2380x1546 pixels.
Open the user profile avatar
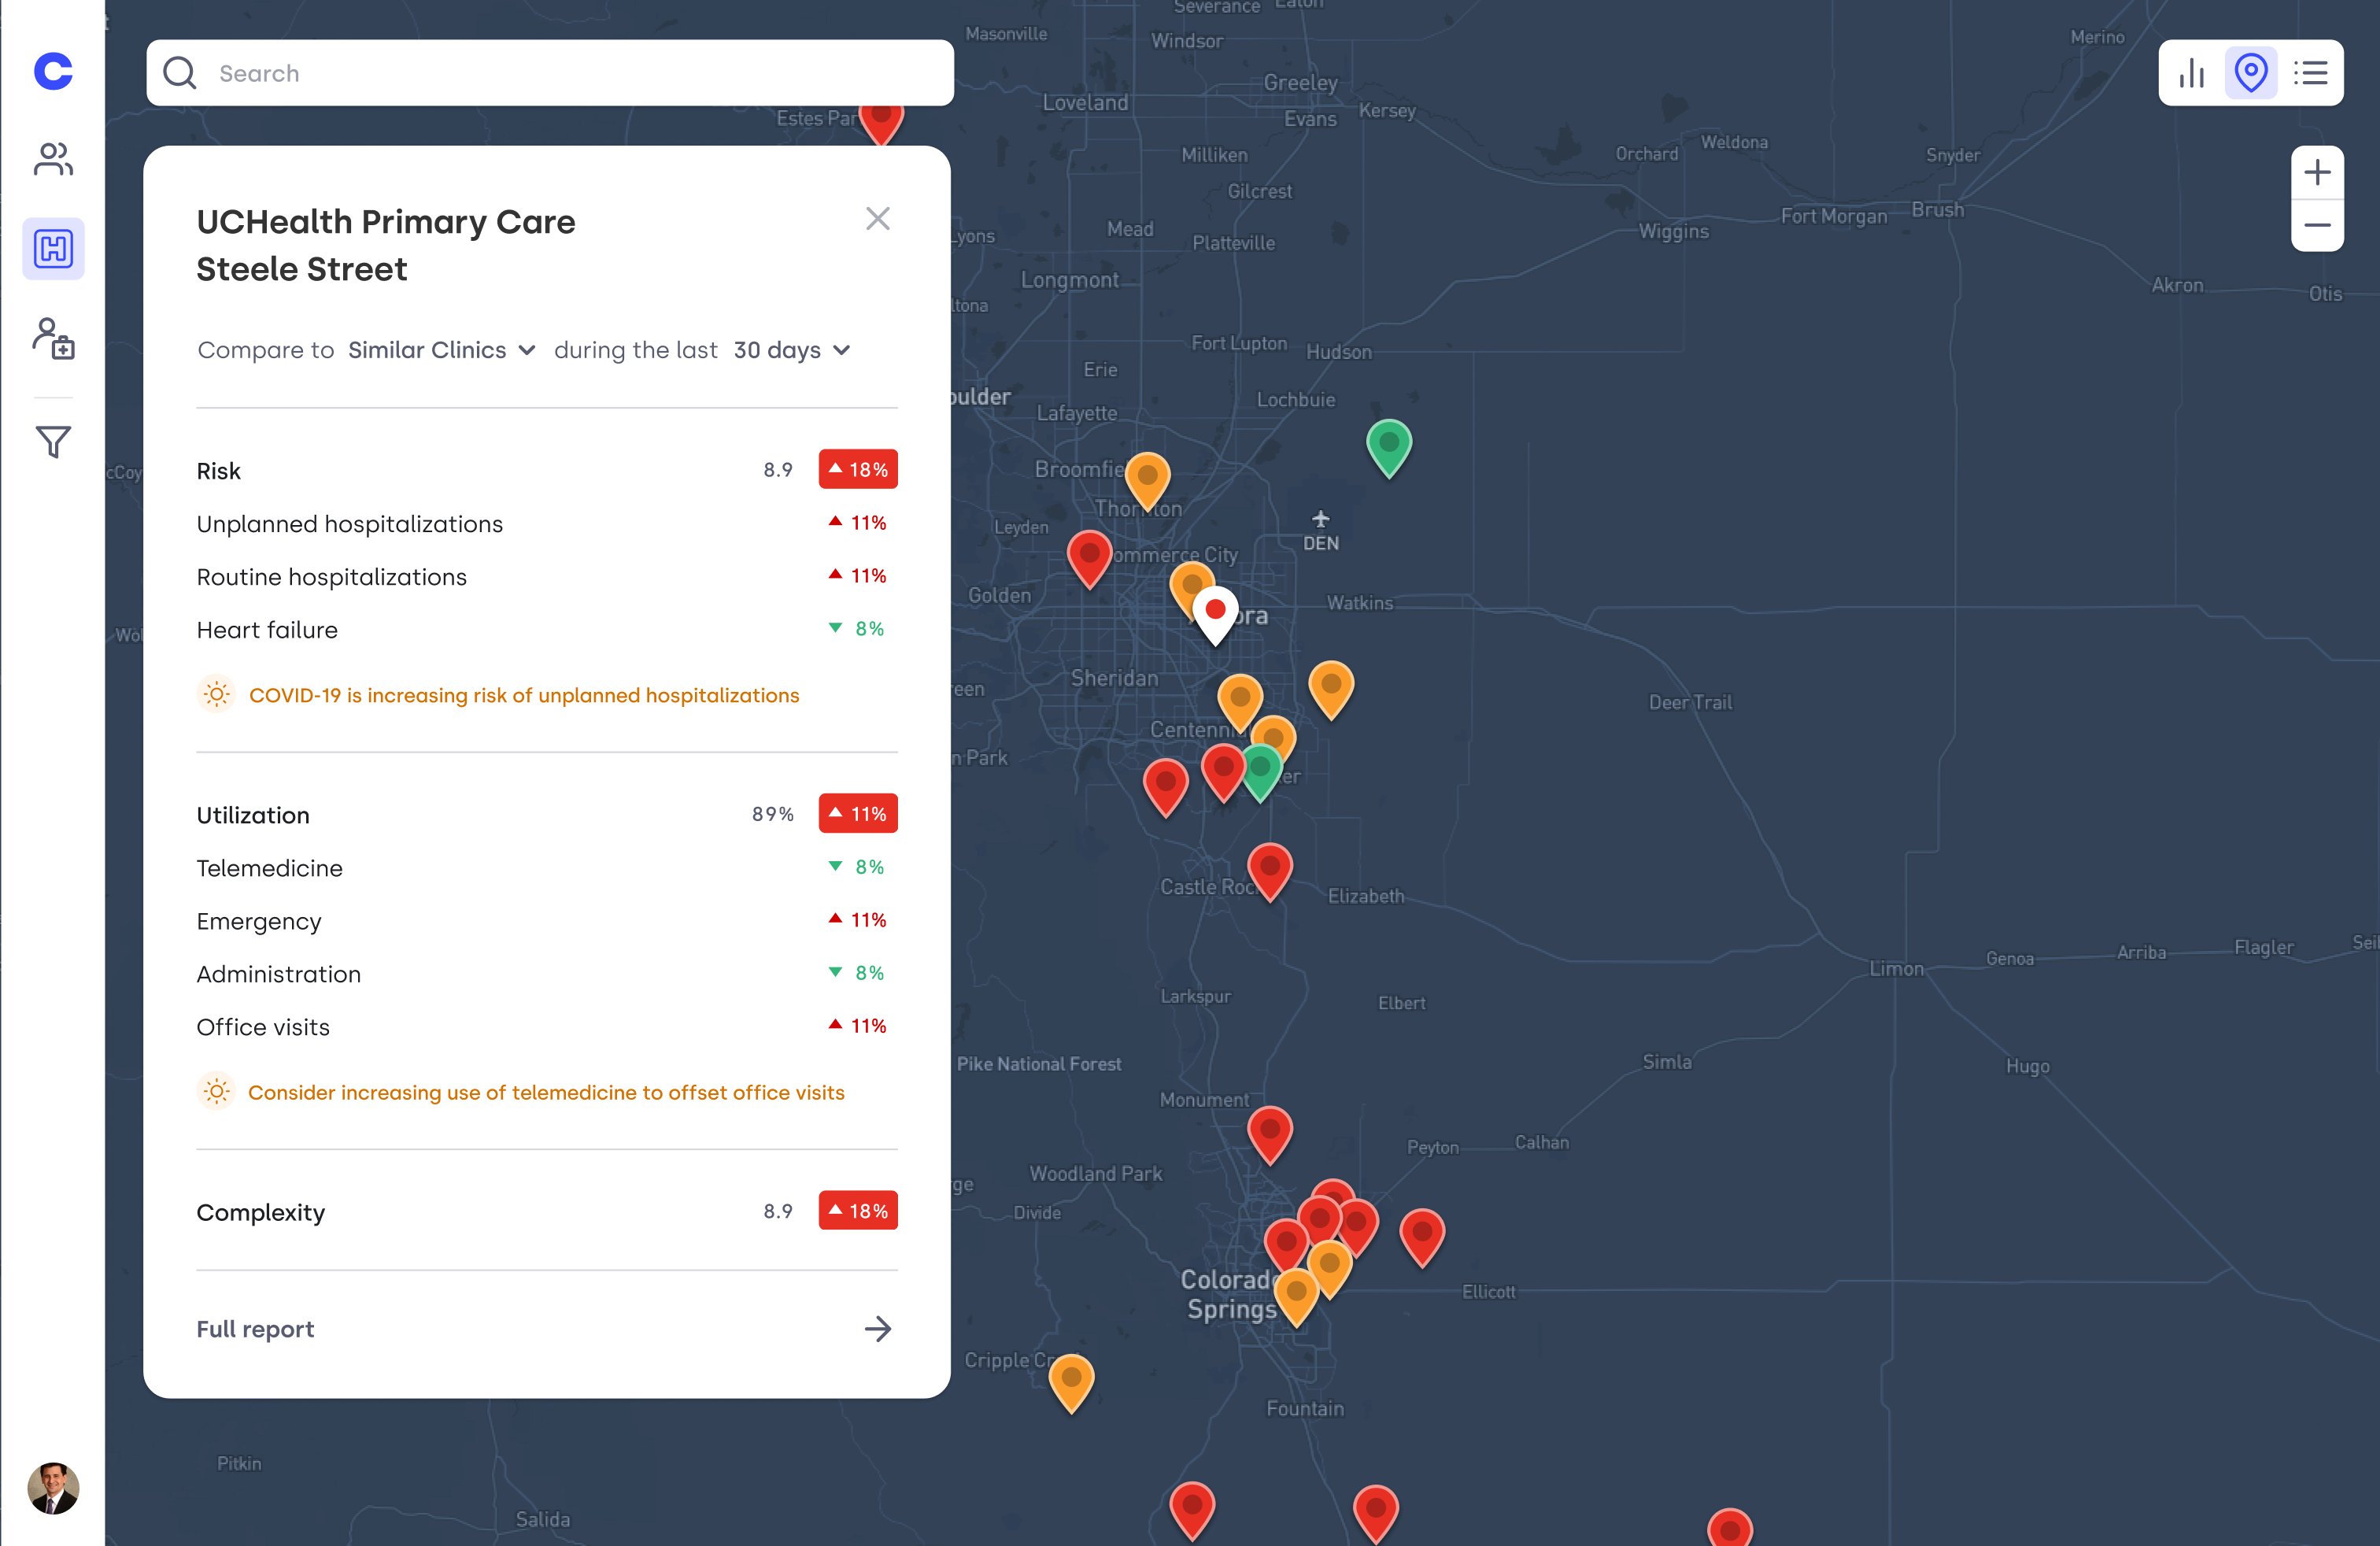pos(53,1488)
